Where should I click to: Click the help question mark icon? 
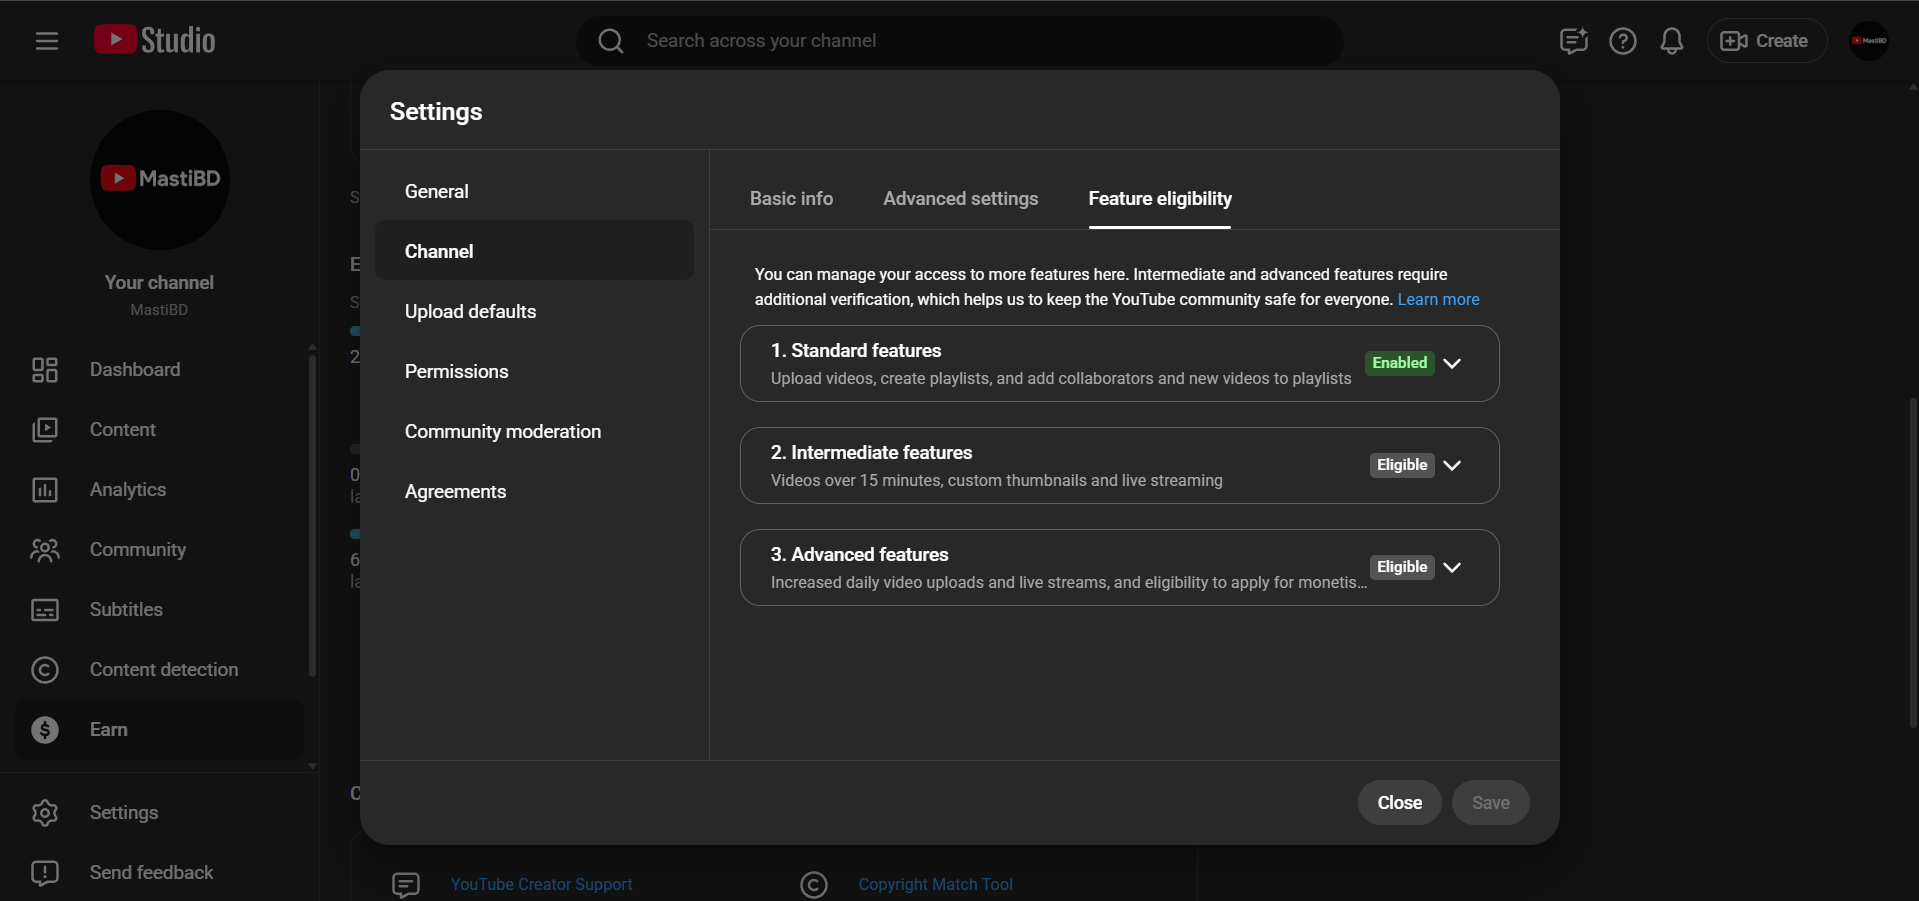(1622, 41)
